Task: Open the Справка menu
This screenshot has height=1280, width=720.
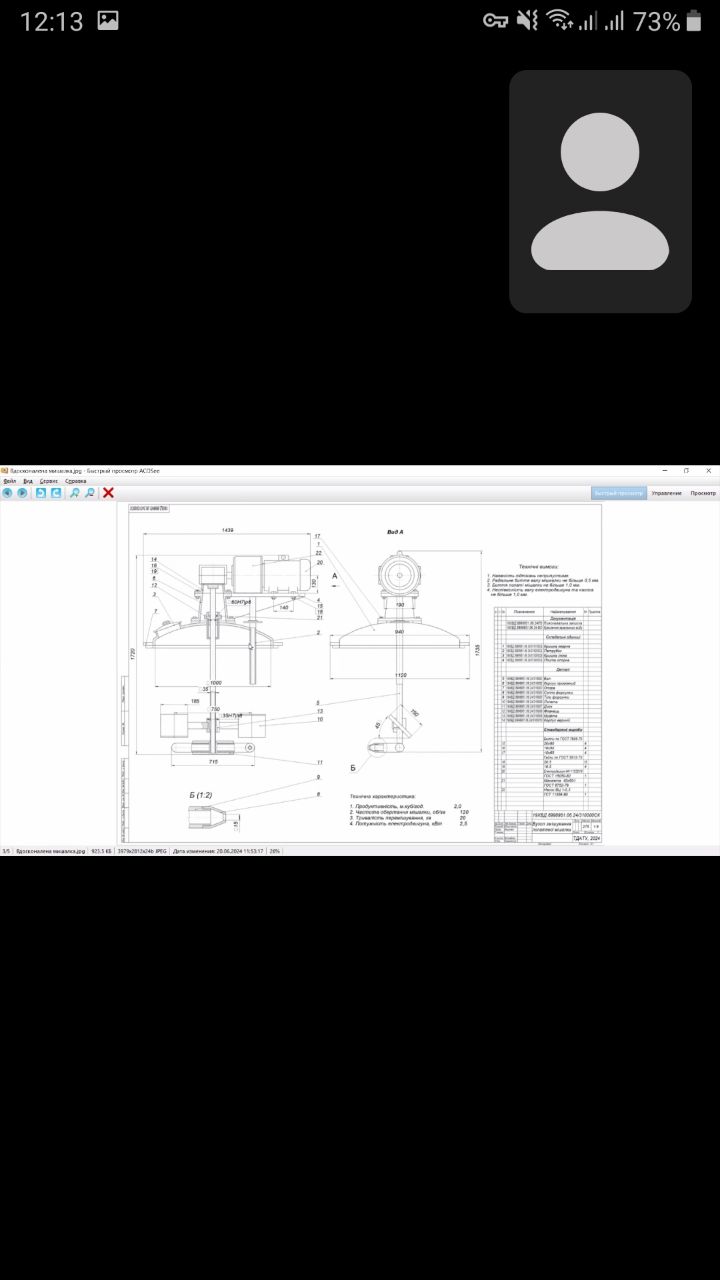Action: pyautogui.click(x=76, y=481)
